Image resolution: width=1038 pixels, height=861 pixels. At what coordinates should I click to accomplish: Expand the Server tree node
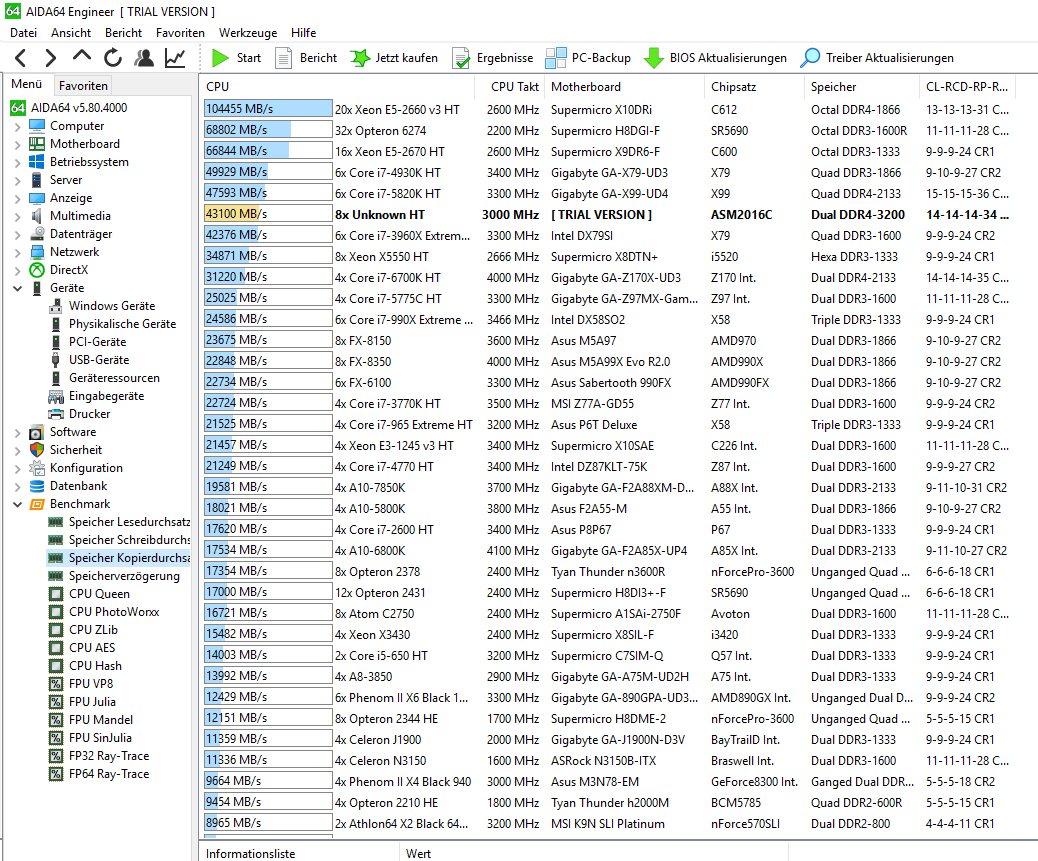[18, 180]
